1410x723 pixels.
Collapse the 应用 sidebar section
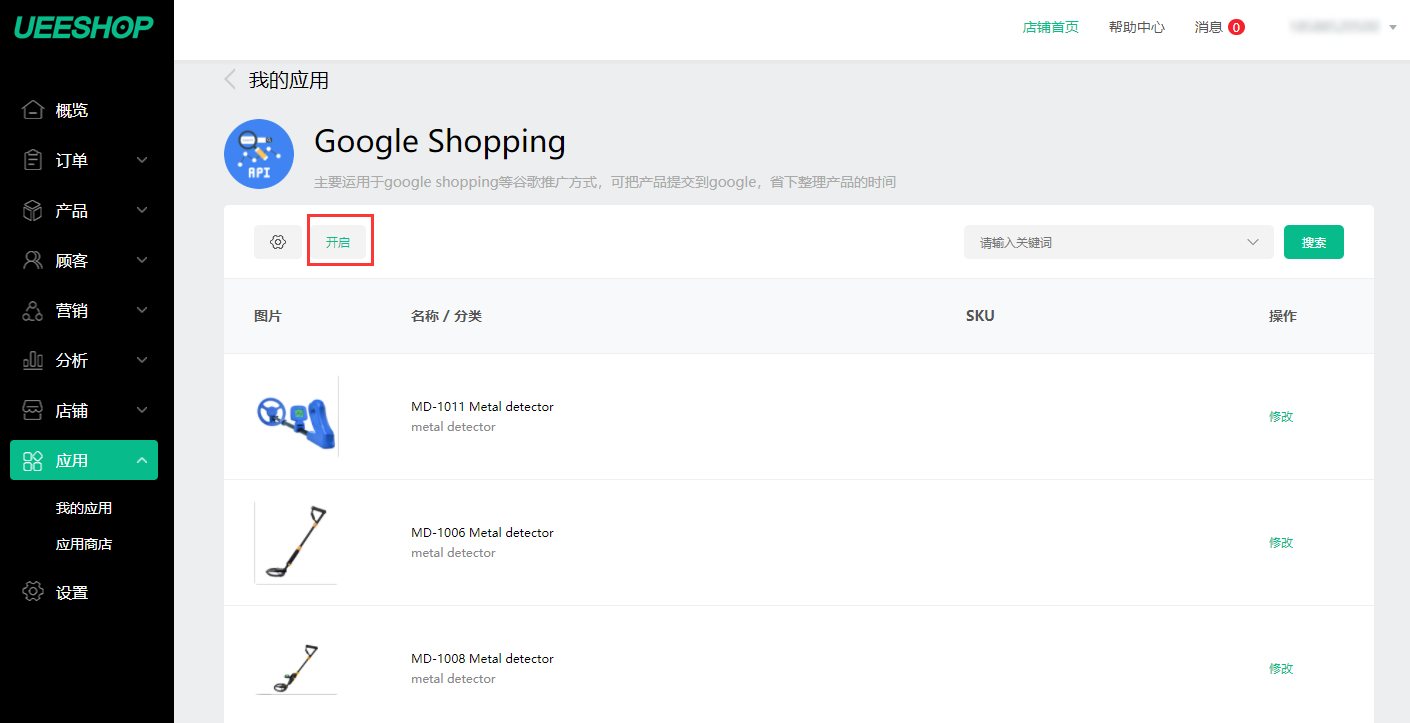142,460
